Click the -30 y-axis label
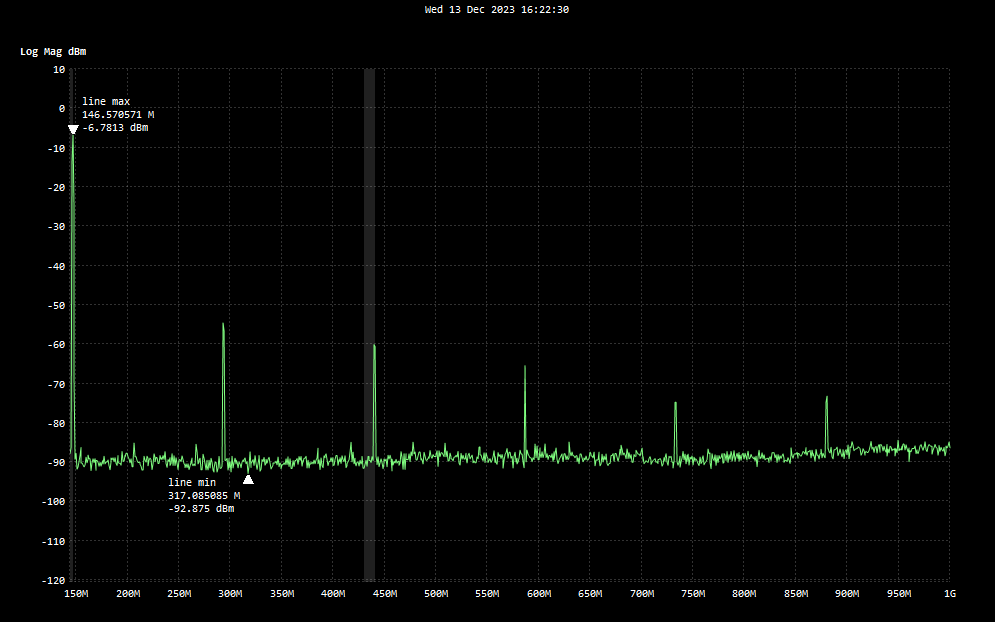Screen dimensions: 995x622 pos(56,227)
